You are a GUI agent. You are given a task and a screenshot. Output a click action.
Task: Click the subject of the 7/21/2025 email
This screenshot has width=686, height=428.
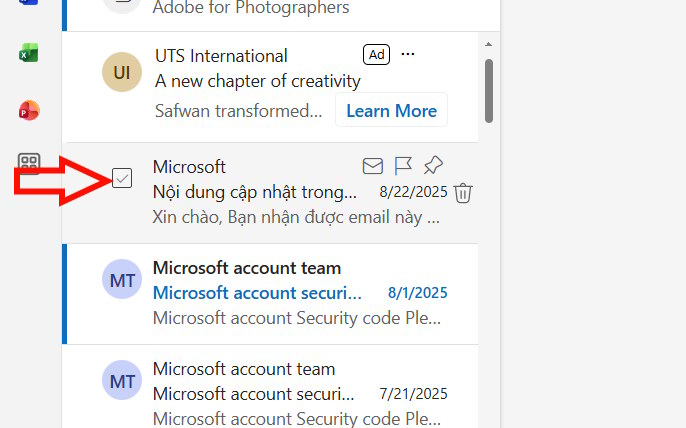tap(254, 394)
